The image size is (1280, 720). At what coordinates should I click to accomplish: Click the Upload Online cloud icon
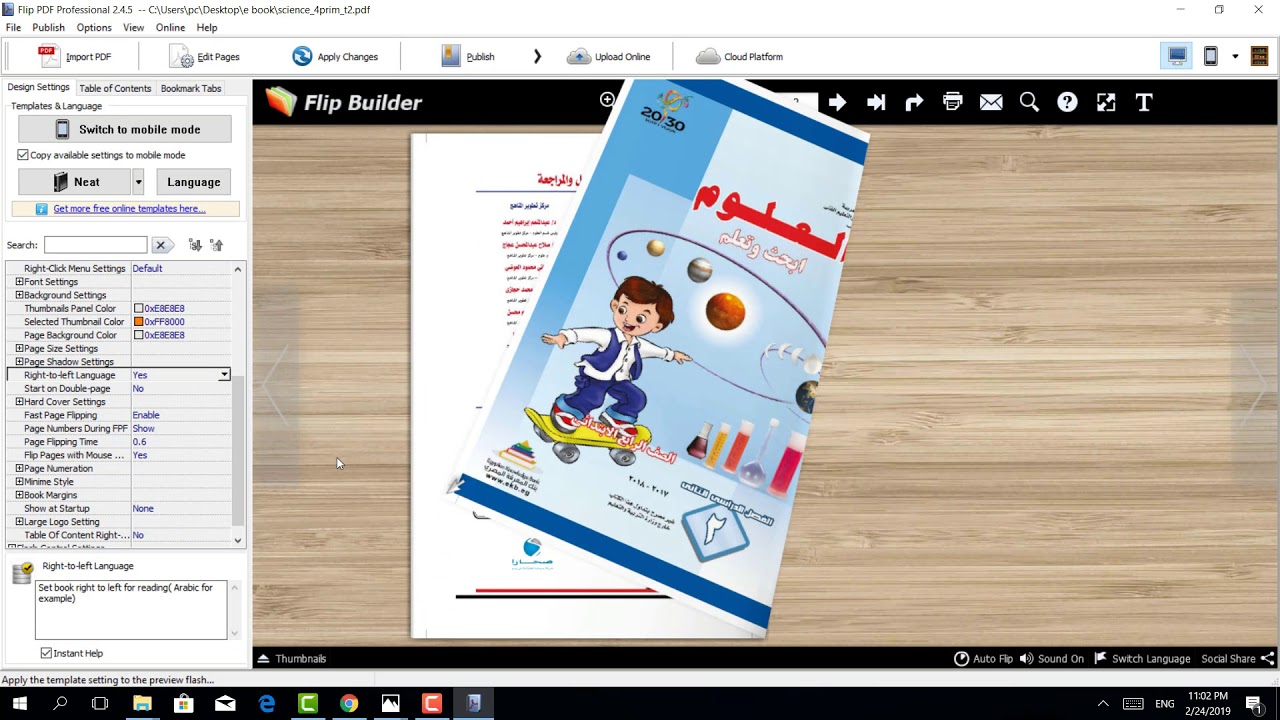click(x=579, y=57)
